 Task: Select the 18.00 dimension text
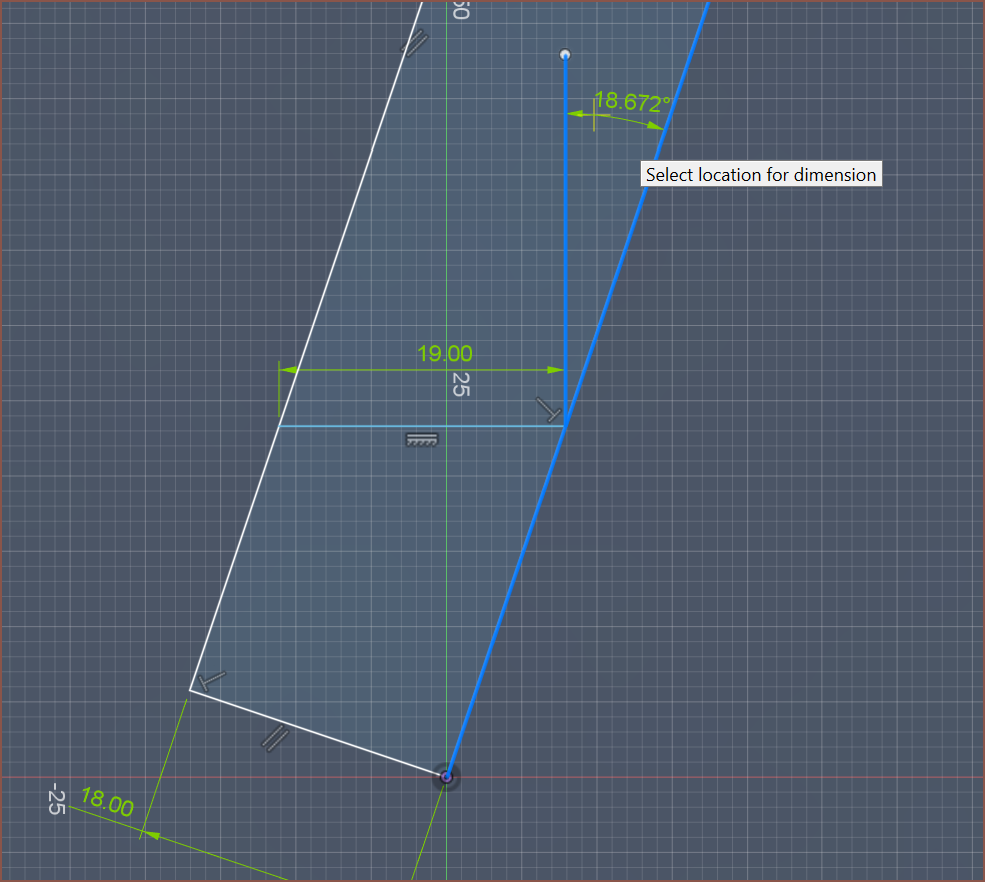106,803
